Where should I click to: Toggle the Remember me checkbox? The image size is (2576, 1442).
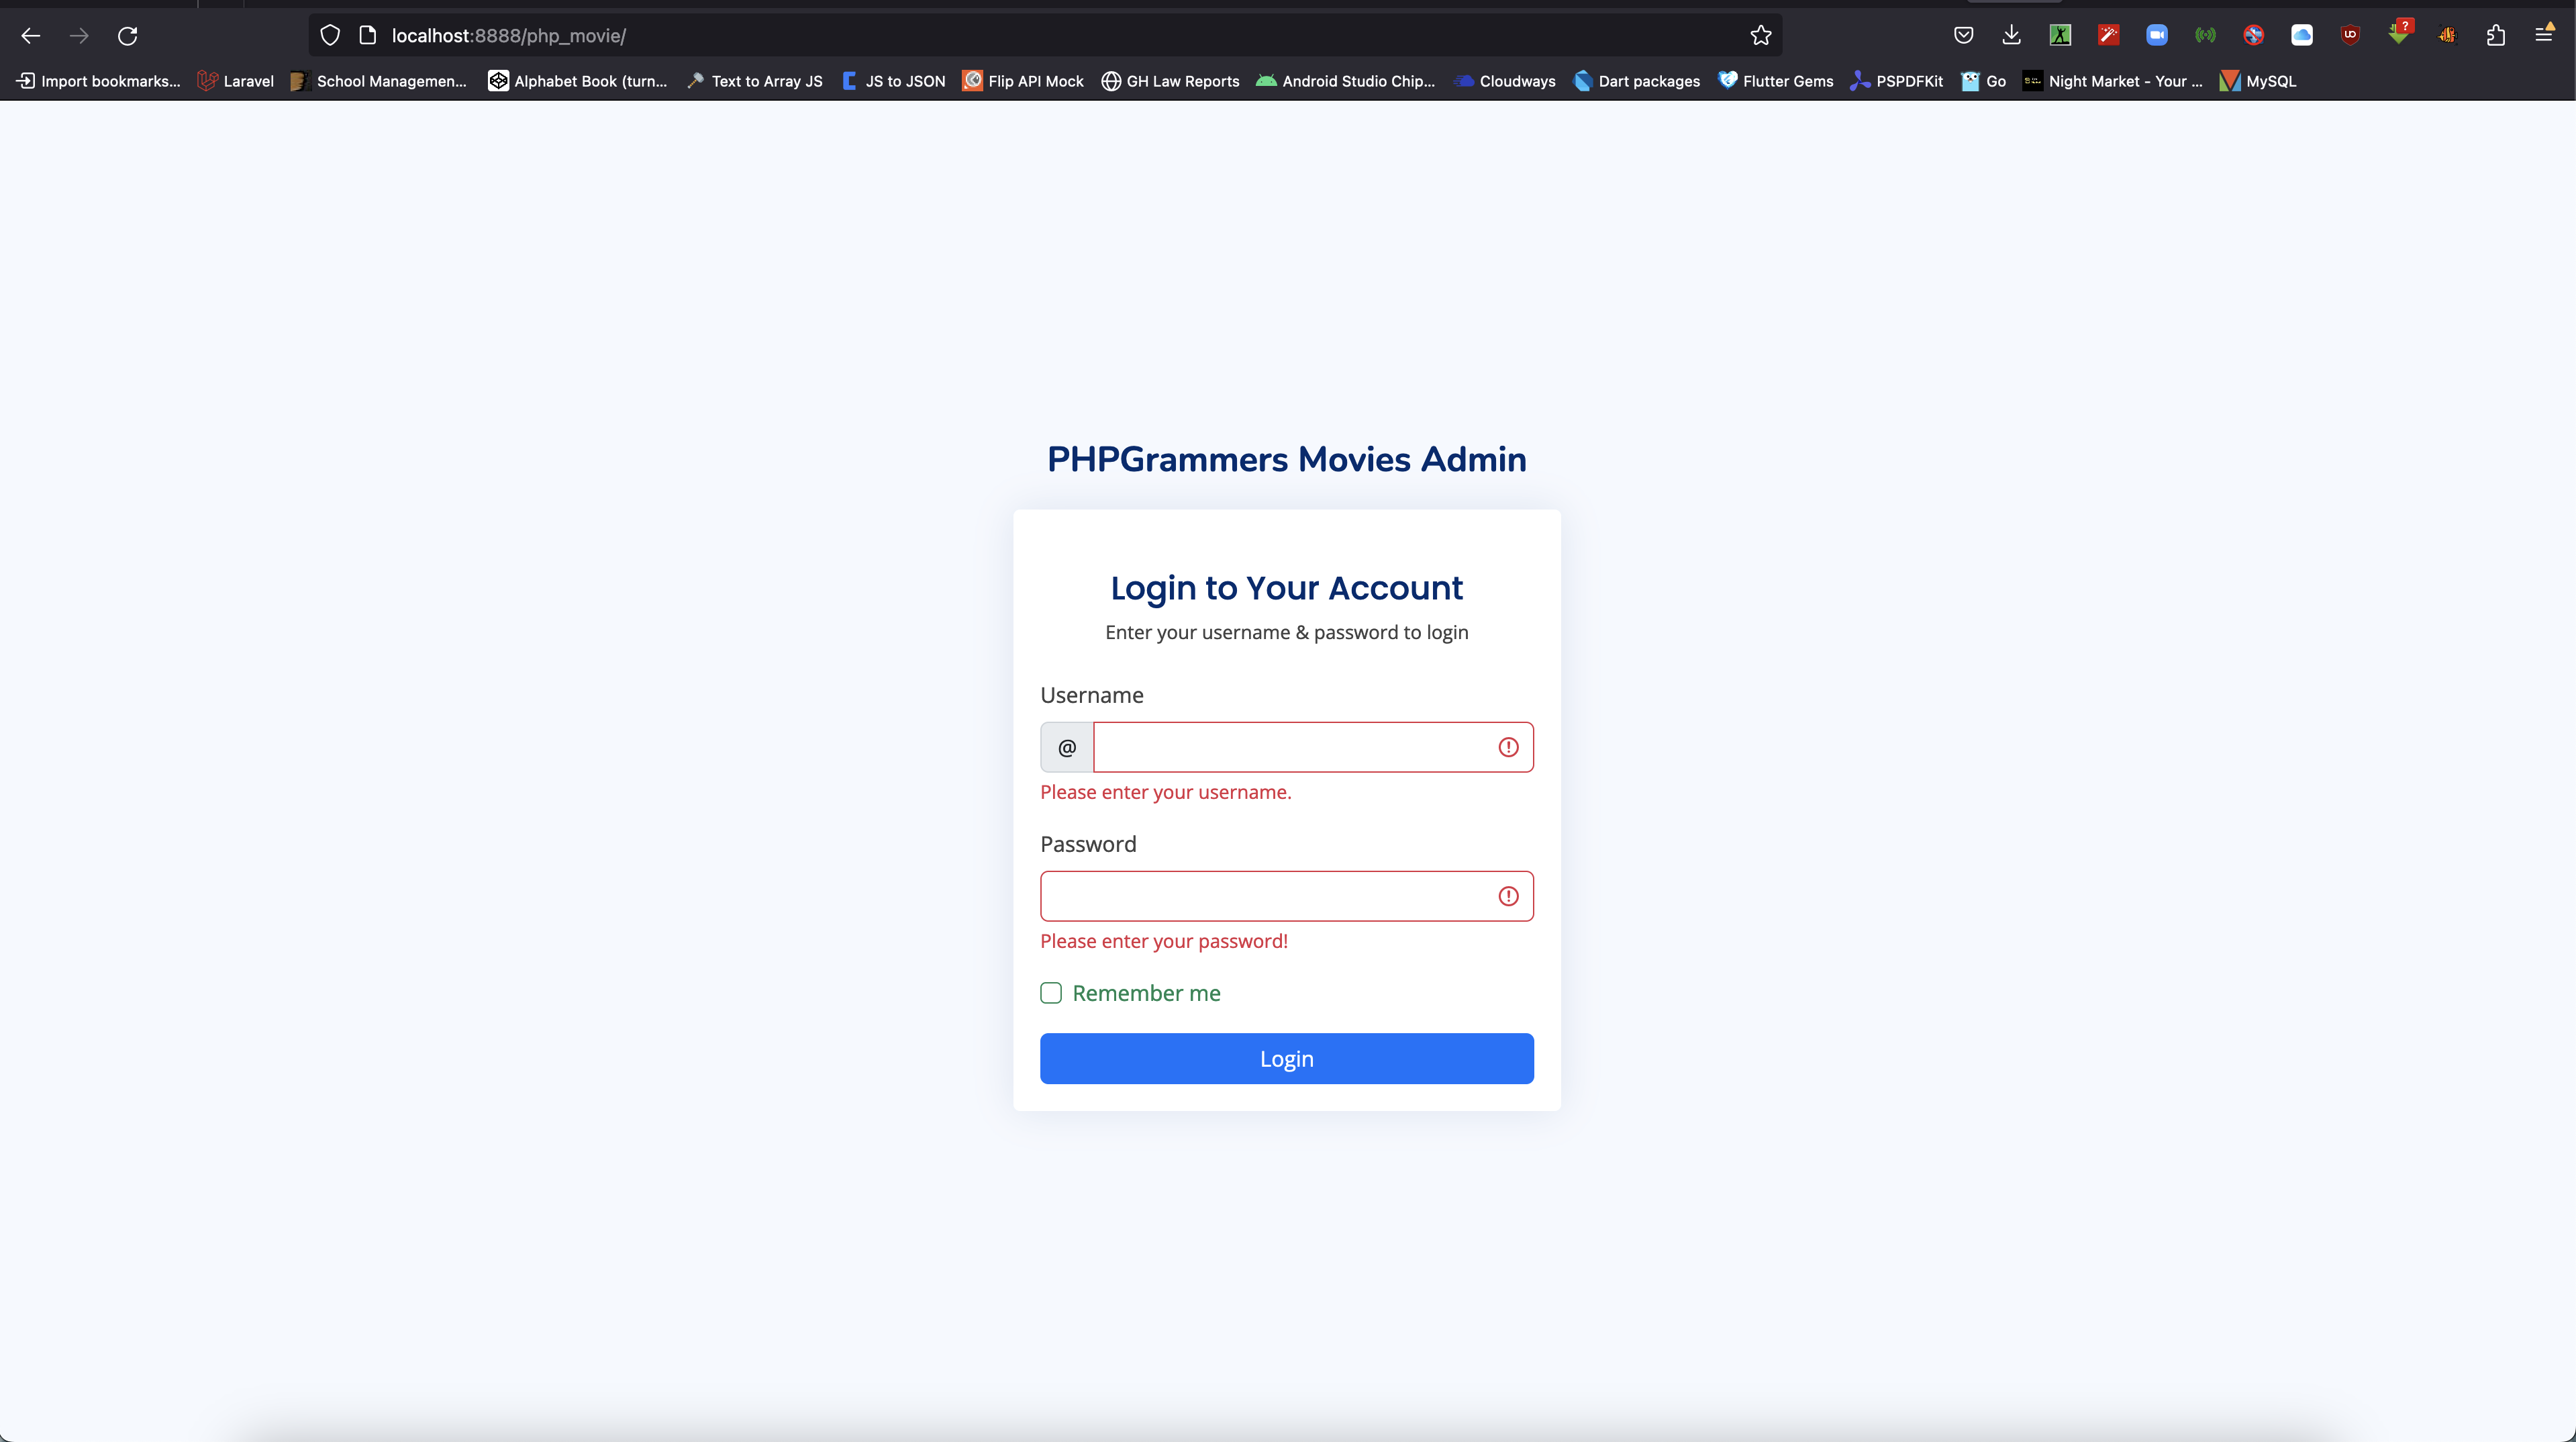pos(1050,993)
